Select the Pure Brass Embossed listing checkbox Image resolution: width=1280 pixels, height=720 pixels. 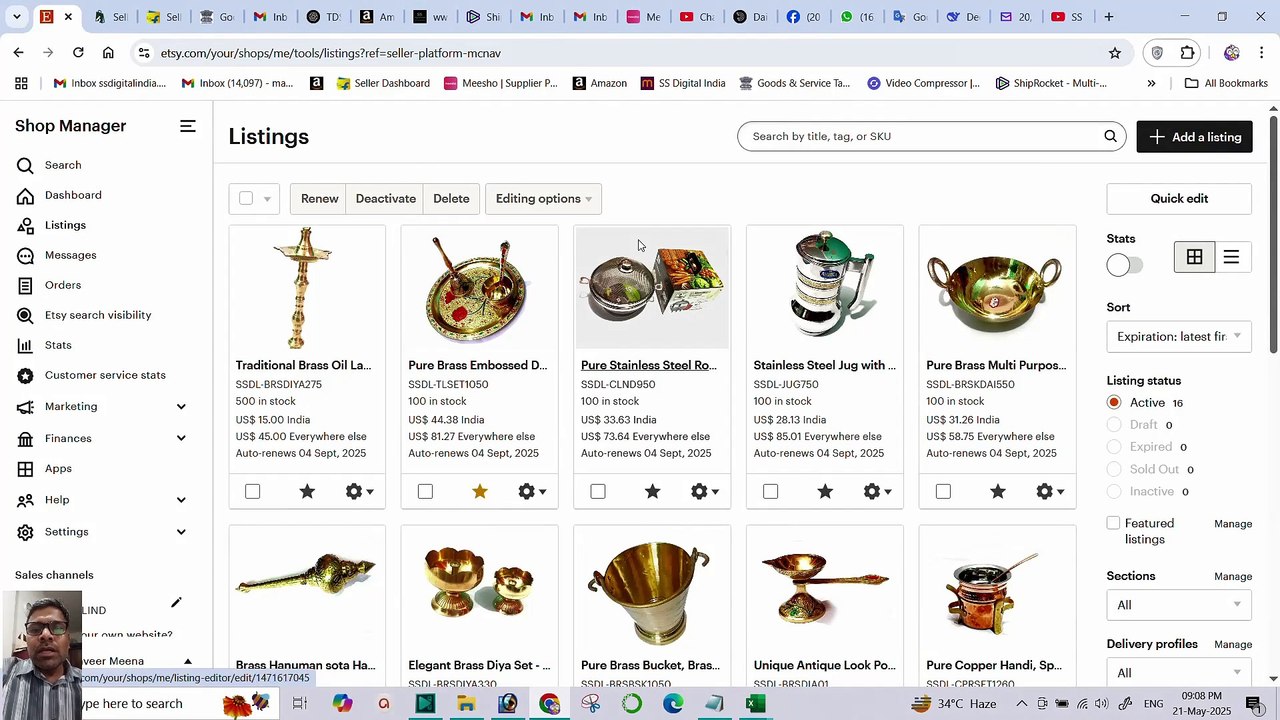(425, 491)
